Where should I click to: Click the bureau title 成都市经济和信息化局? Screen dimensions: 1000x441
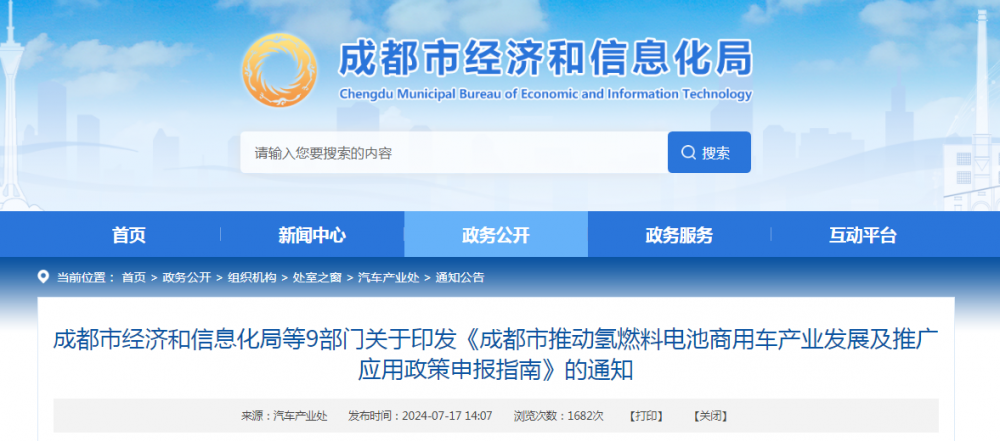click(545, 61)
